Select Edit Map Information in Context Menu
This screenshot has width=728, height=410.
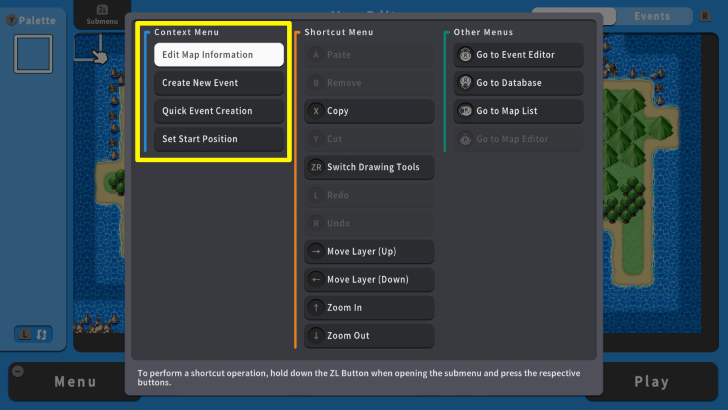pos(219,55)
